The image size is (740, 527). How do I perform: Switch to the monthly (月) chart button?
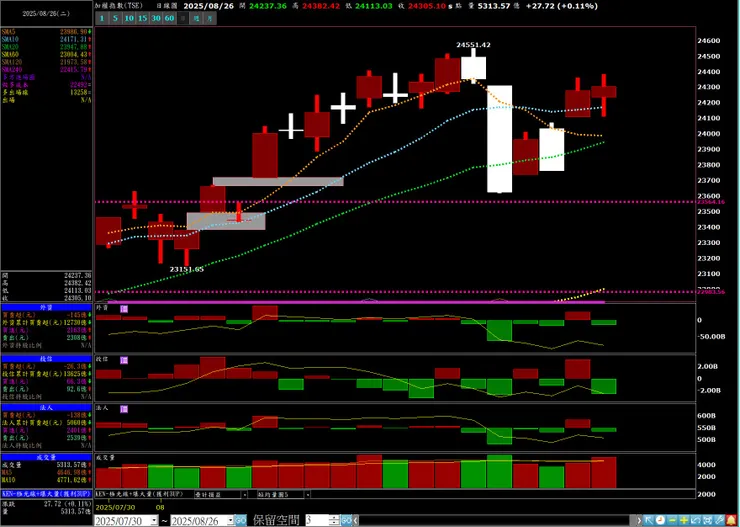click(210, 18)
